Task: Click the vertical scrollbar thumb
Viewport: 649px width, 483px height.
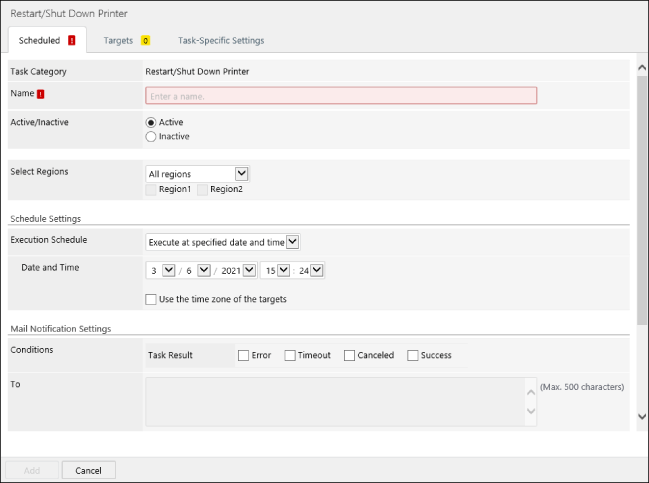Action: point(641,200)
